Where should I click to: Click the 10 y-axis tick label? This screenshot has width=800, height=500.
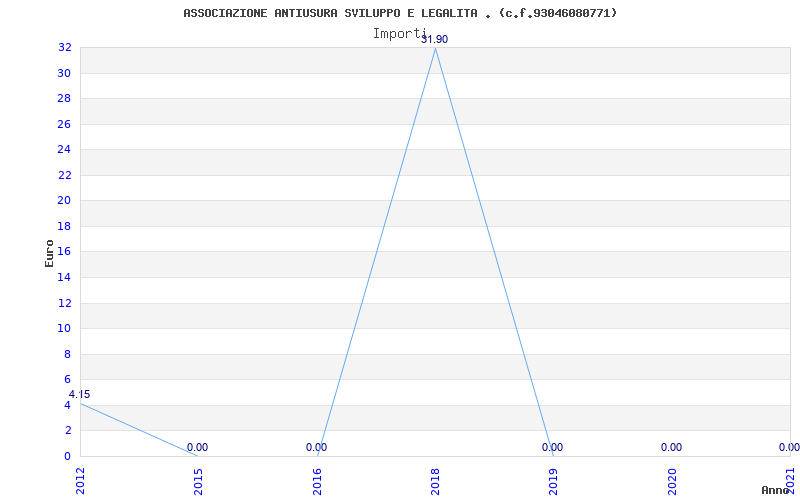coord(64,329)
